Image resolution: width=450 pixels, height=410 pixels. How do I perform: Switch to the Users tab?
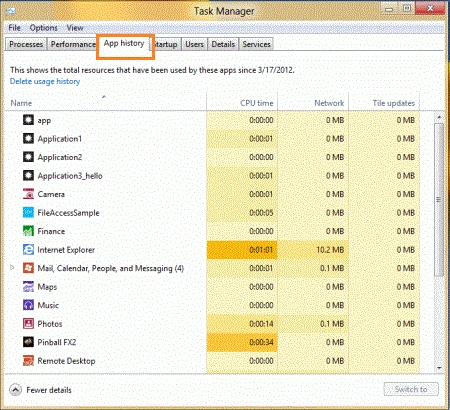point(194,44)
